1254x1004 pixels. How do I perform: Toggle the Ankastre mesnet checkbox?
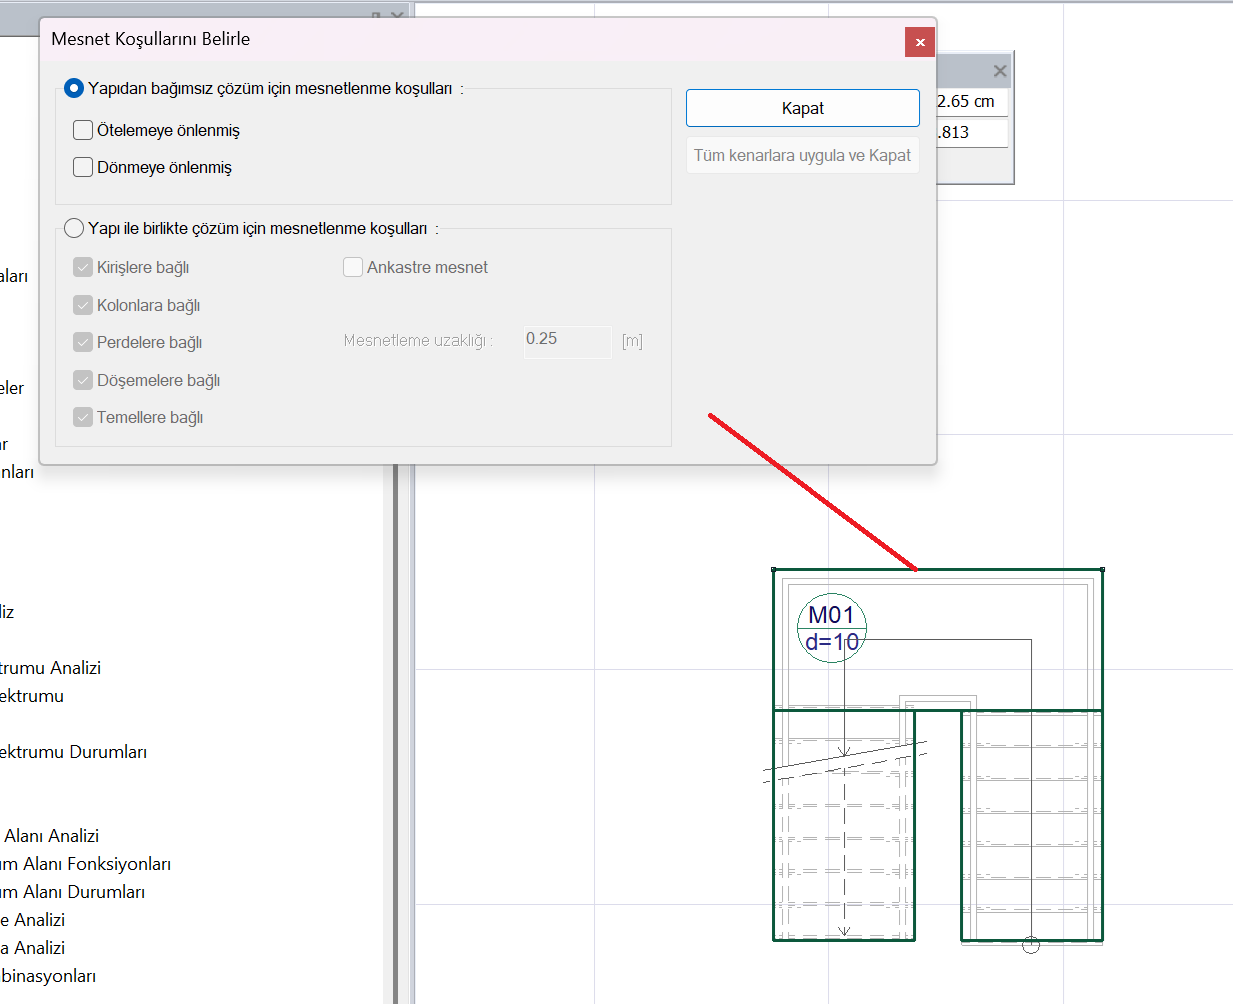point(353,267)
